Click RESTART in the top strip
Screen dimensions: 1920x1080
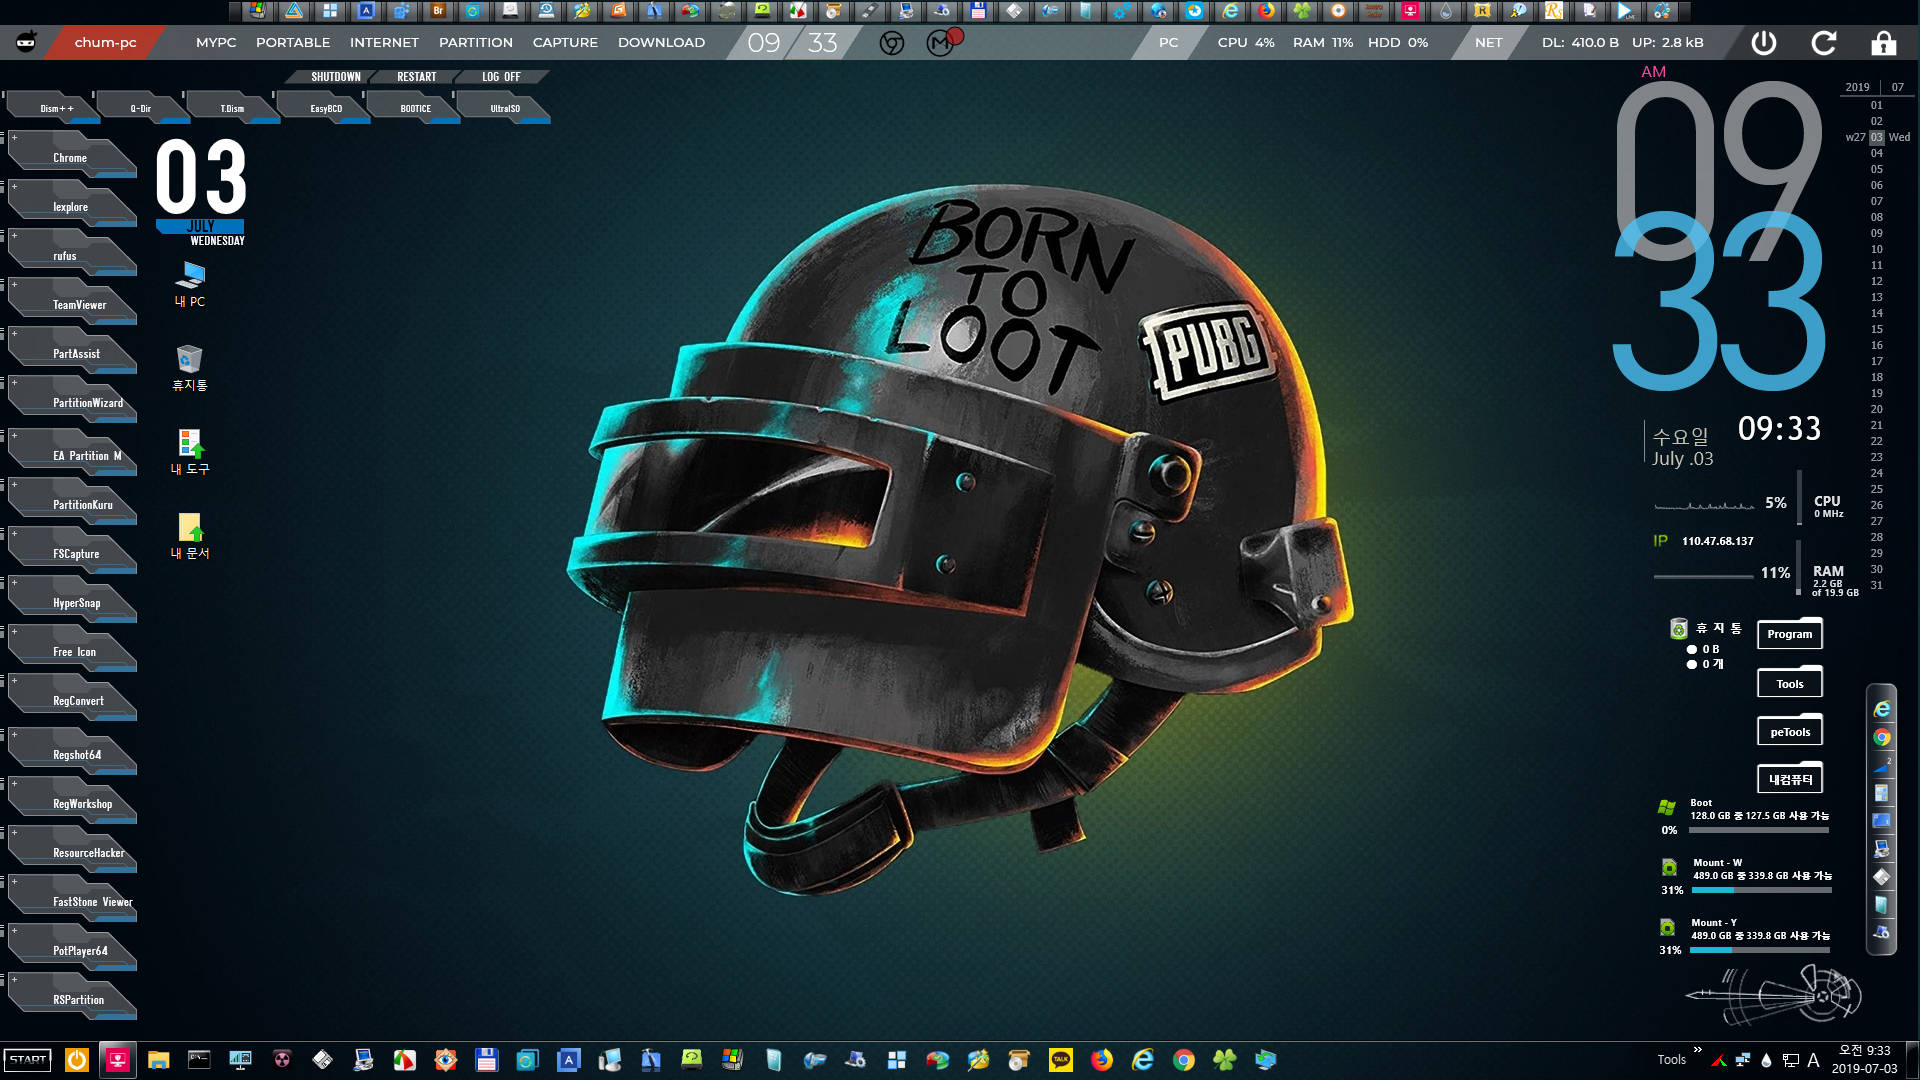pyautogui.click(x=416, y=77)
